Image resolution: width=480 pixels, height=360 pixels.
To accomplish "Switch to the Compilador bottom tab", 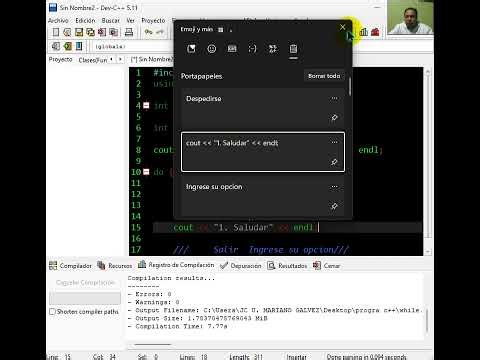I will click(x=70, y=266).
